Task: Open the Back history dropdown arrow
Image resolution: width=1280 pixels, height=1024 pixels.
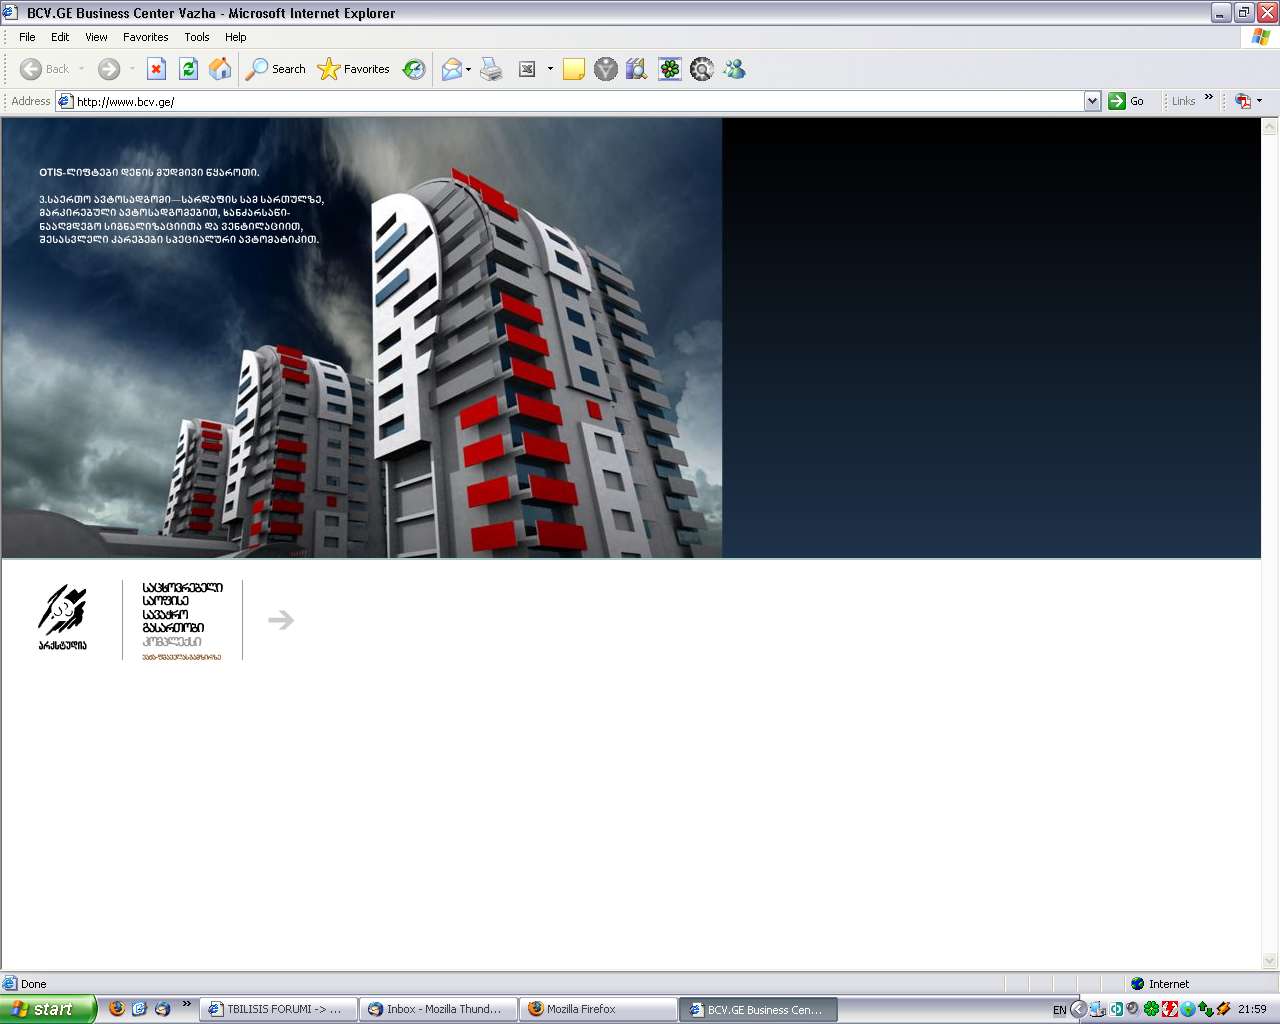Action: click(x=81, y=69)
